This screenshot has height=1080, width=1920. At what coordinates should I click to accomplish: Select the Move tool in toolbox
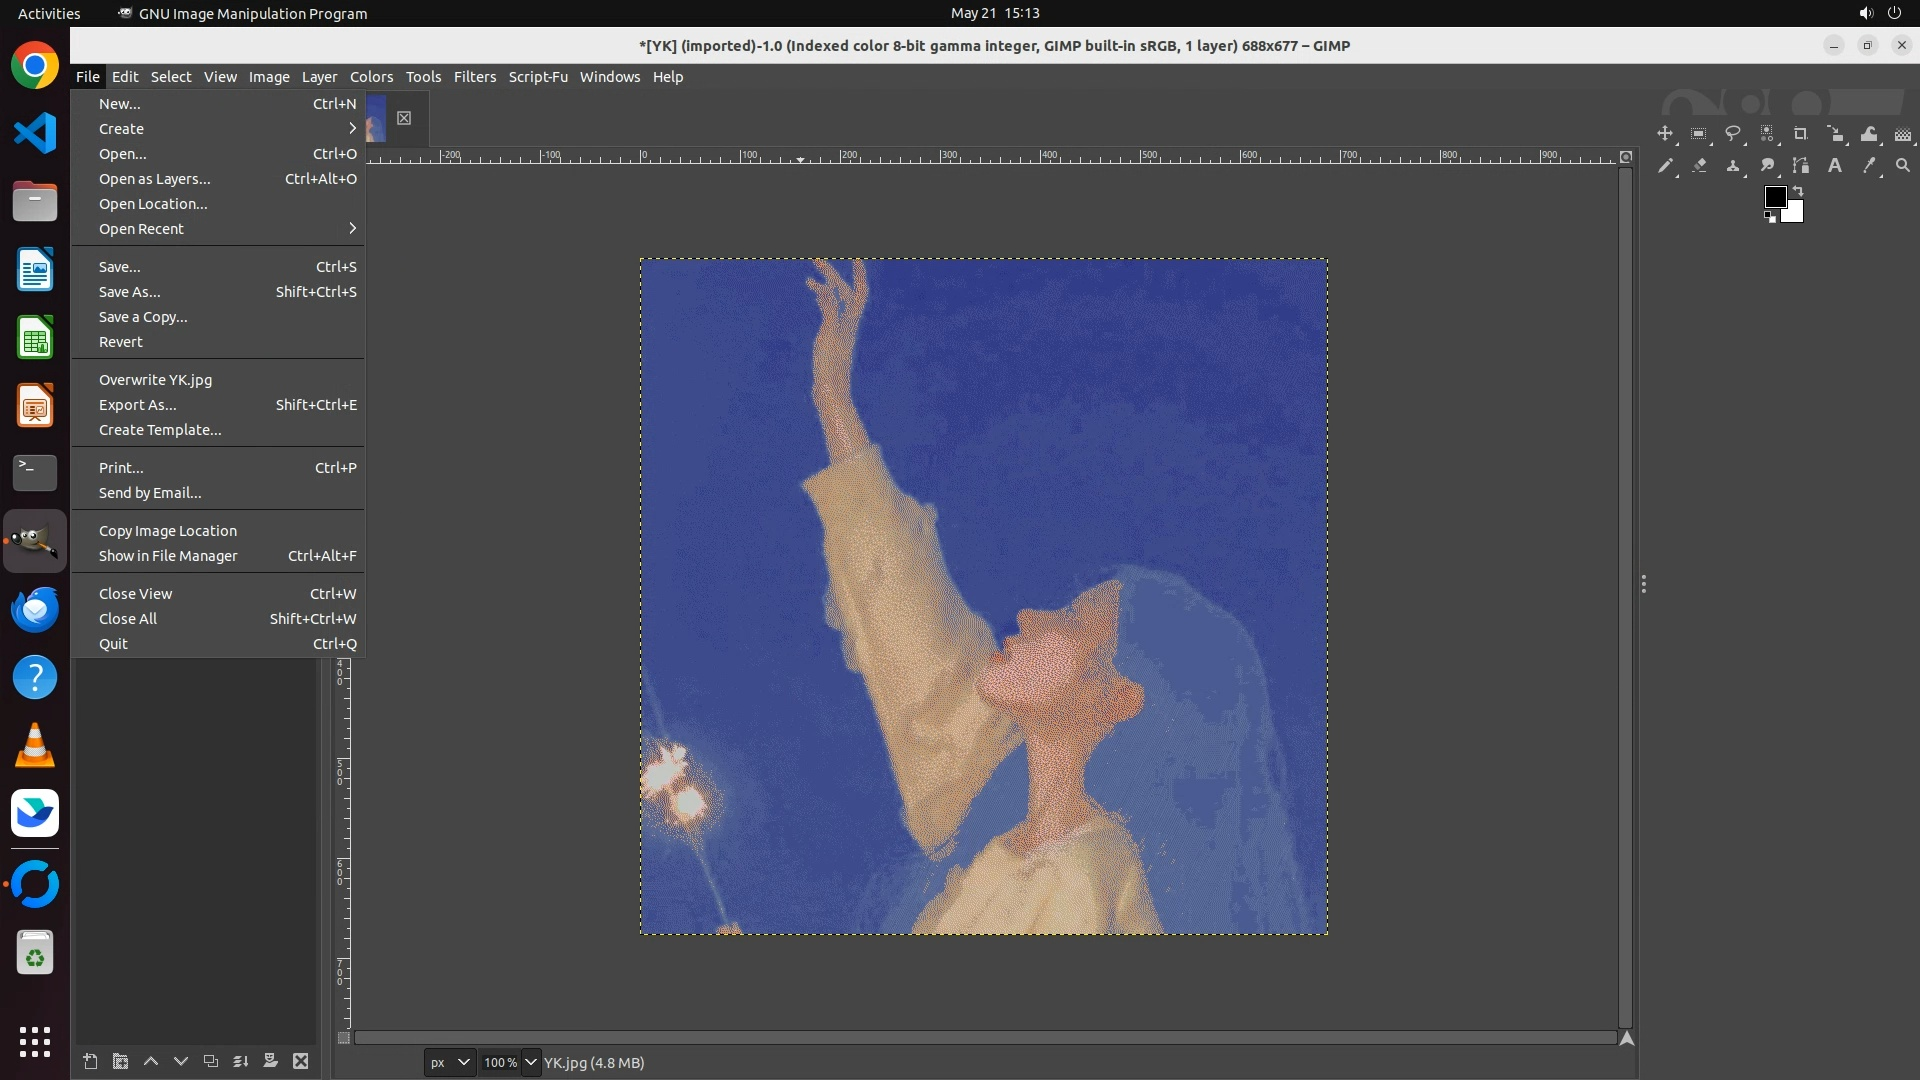coord(1665,134)
